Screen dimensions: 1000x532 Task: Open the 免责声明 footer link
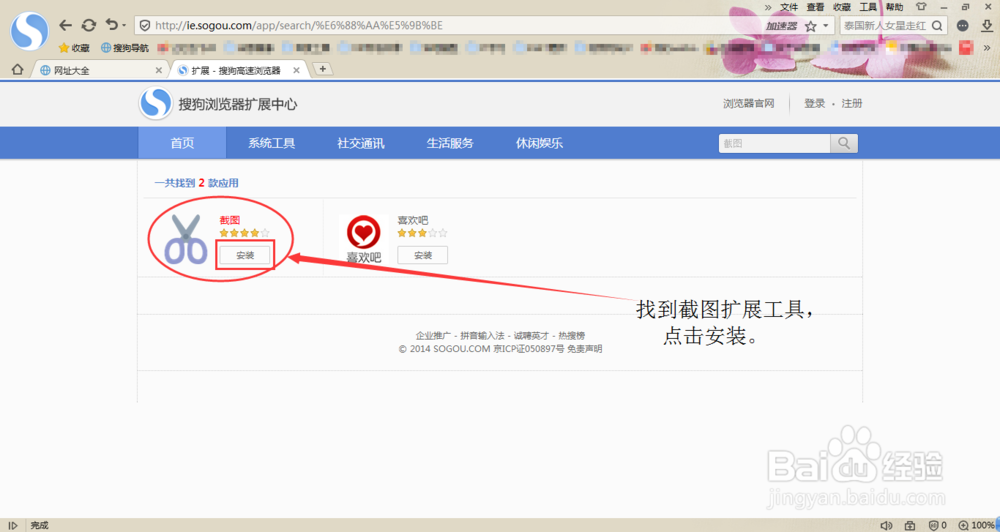[584, 349]
